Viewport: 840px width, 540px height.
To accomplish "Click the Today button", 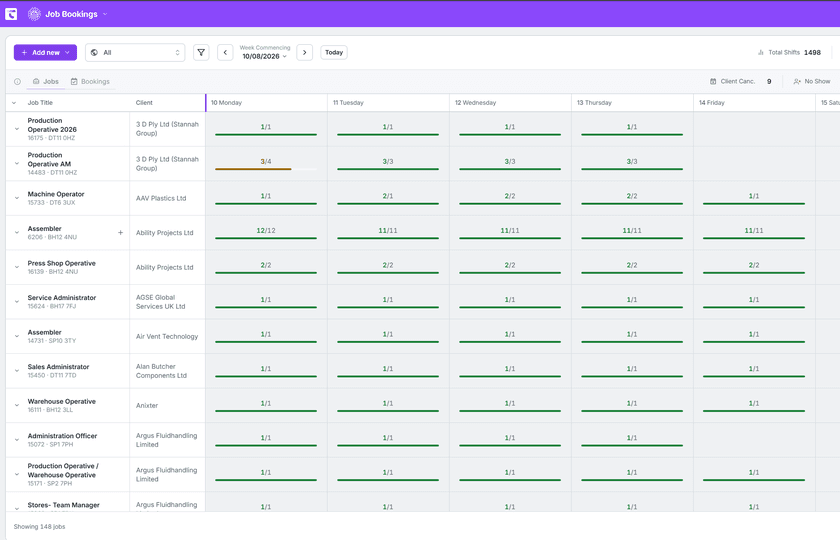I will [334, 52].
